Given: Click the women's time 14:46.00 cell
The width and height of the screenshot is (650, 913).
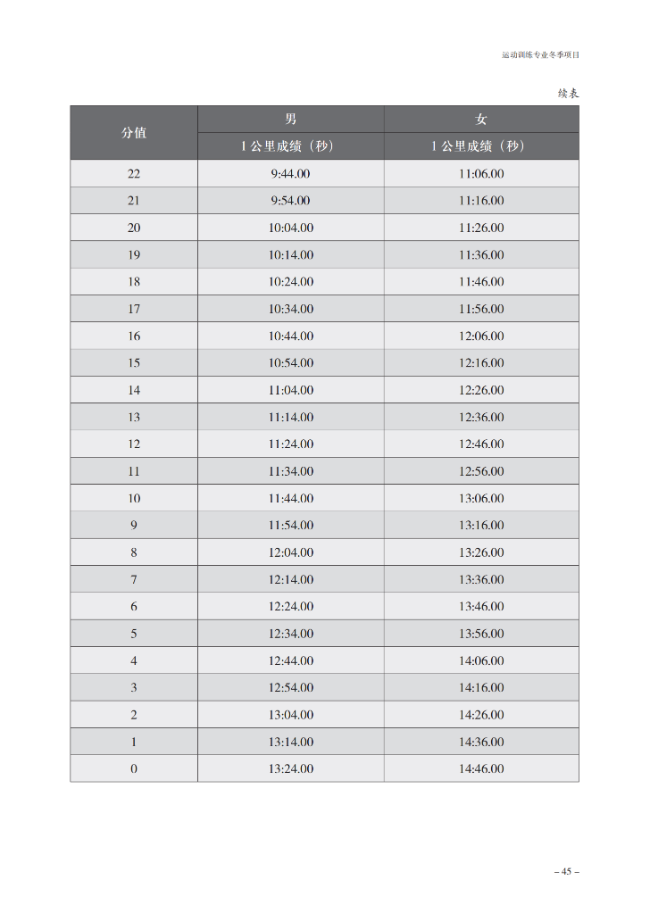Looking at the screenshot, I should (481, 769).
